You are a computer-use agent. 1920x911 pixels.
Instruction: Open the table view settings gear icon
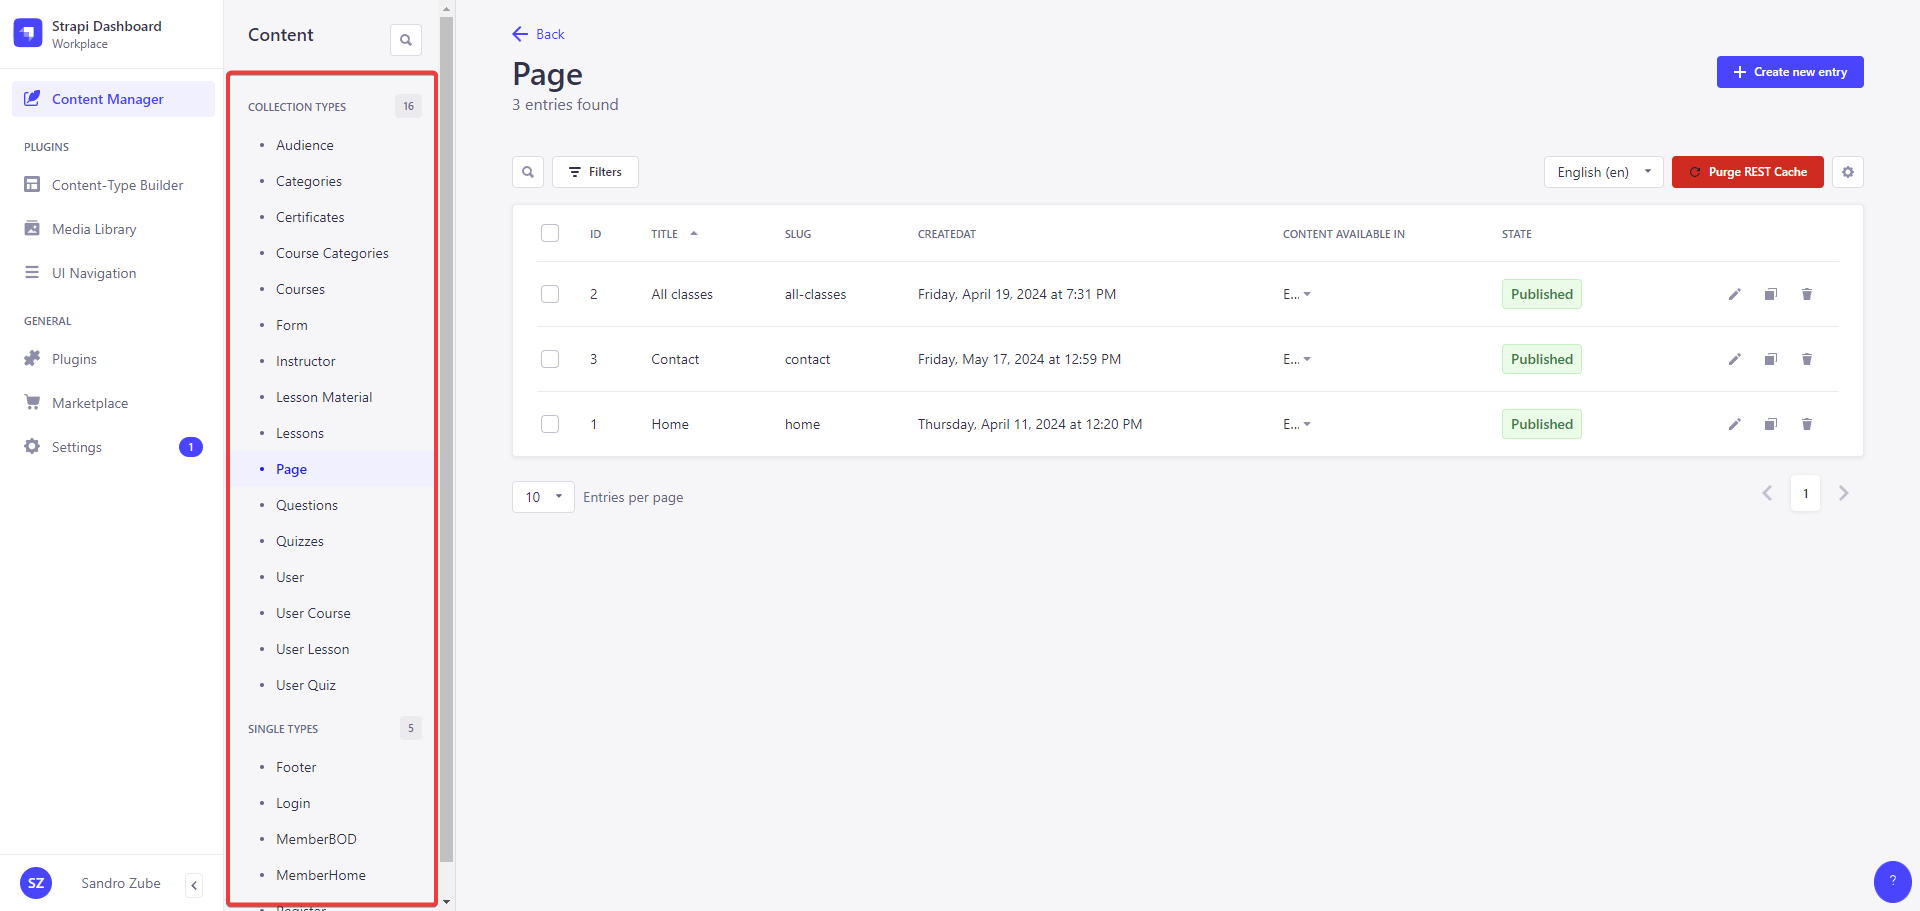(1847, 172)
